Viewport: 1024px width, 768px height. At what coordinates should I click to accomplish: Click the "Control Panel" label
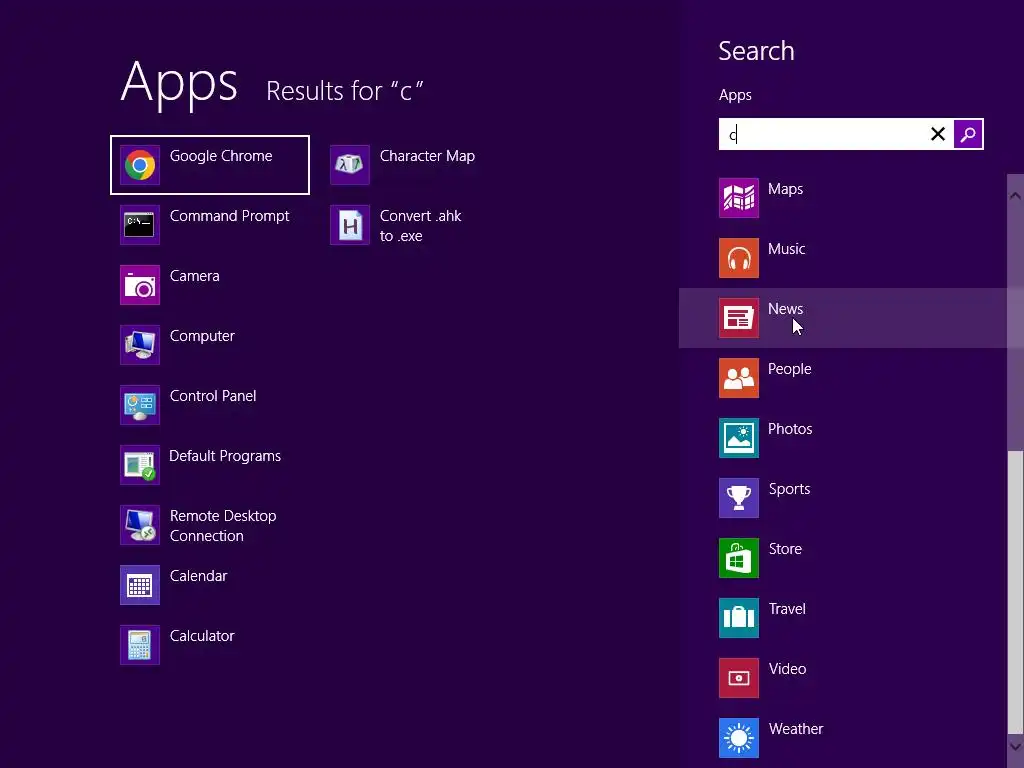[x=213, y=396]
